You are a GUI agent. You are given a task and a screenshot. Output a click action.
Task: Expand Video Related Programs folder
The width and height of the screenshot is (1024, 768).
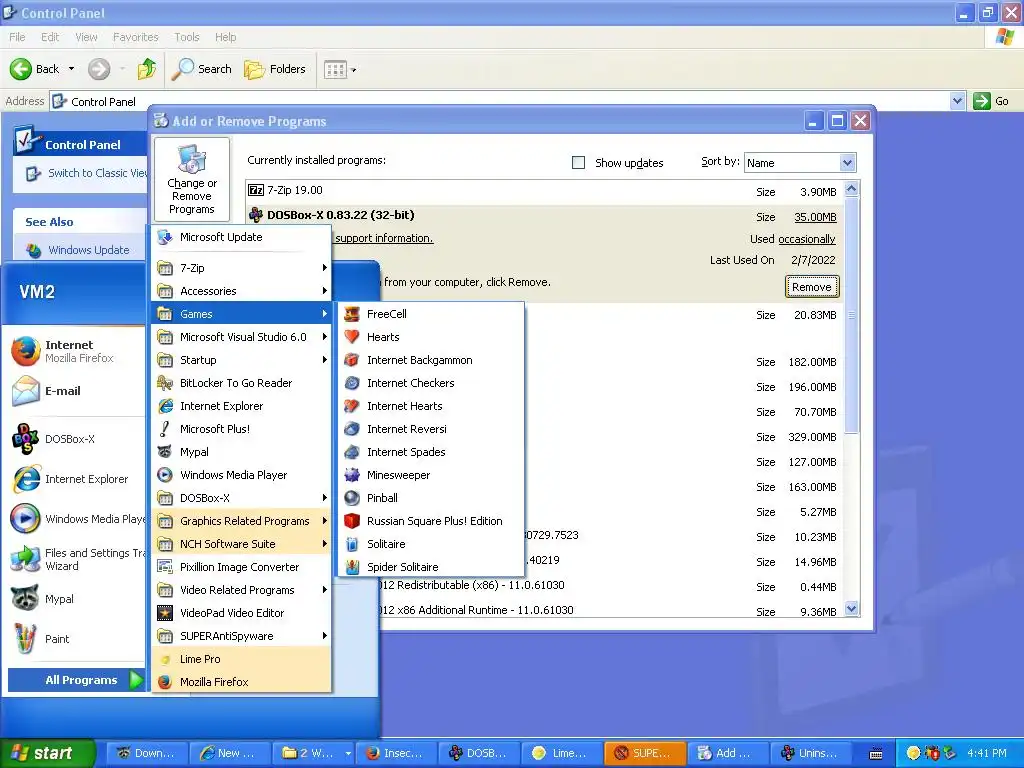tap(242, 590)
